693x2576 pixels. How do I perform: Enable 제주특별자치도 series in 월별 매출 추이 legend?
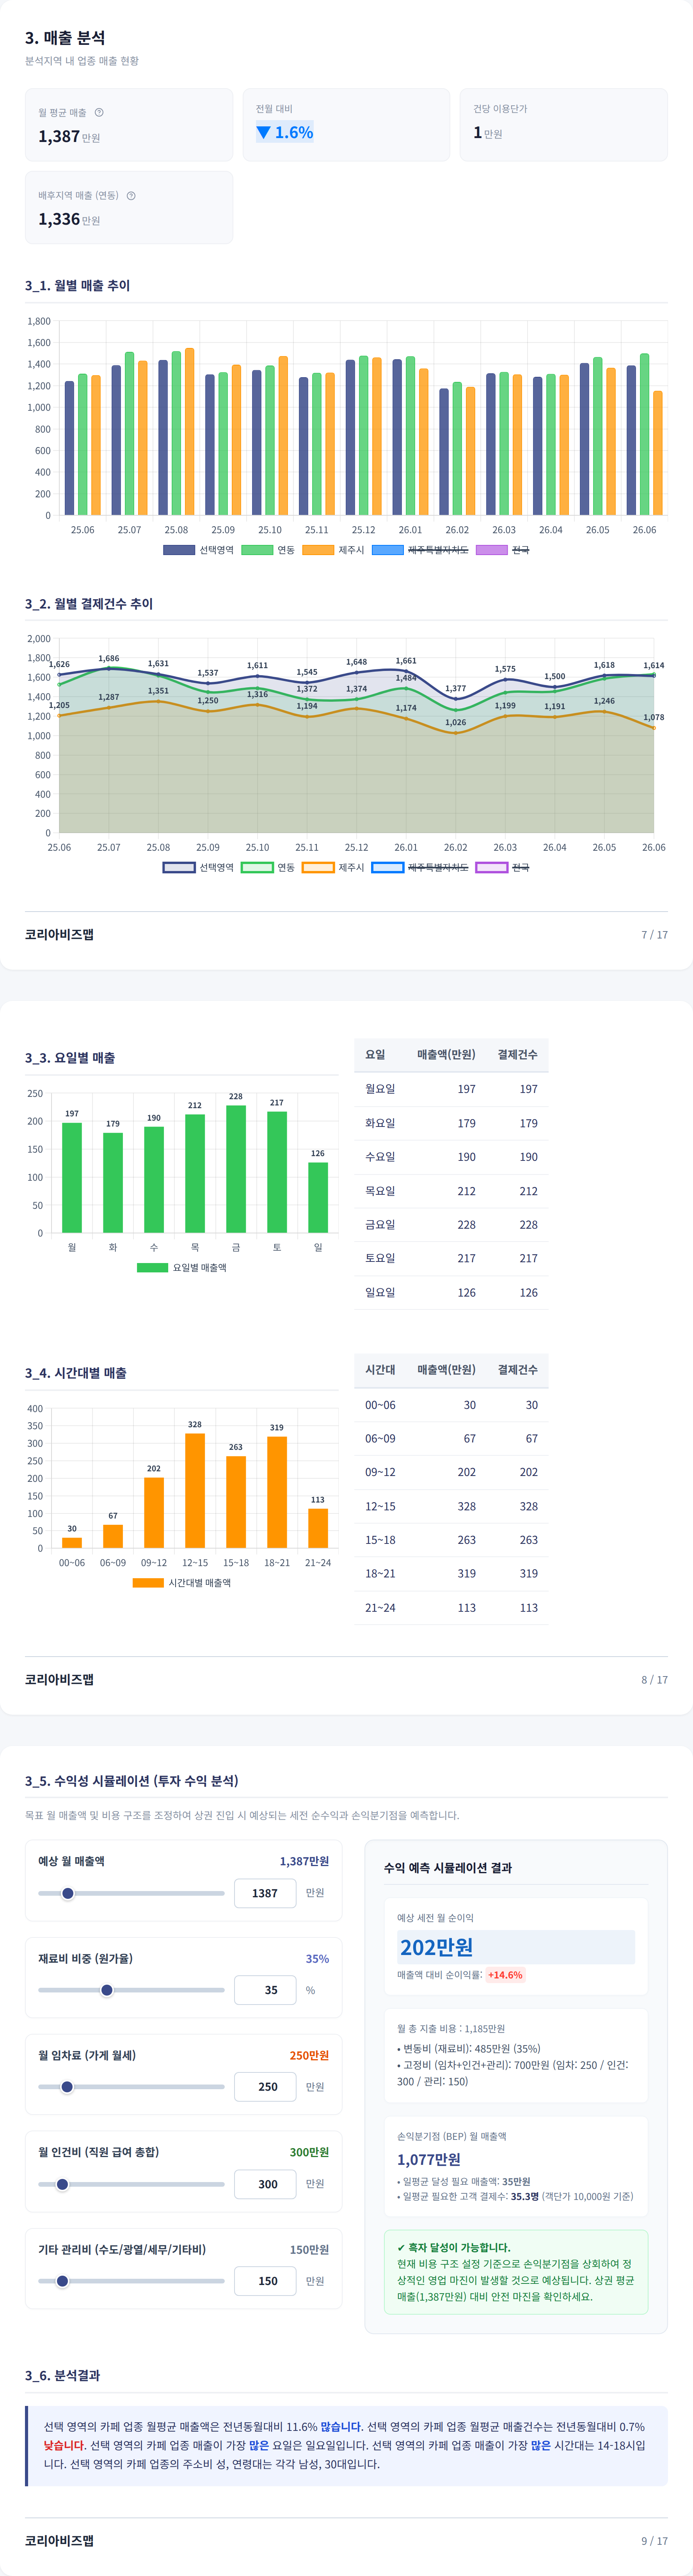420,550
